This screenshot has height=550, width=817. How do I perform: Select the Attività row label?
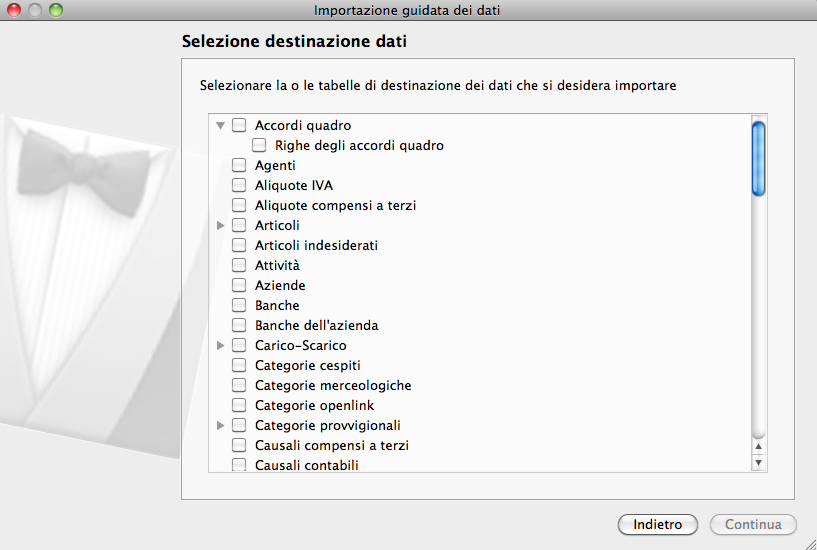tap(277, 266)
